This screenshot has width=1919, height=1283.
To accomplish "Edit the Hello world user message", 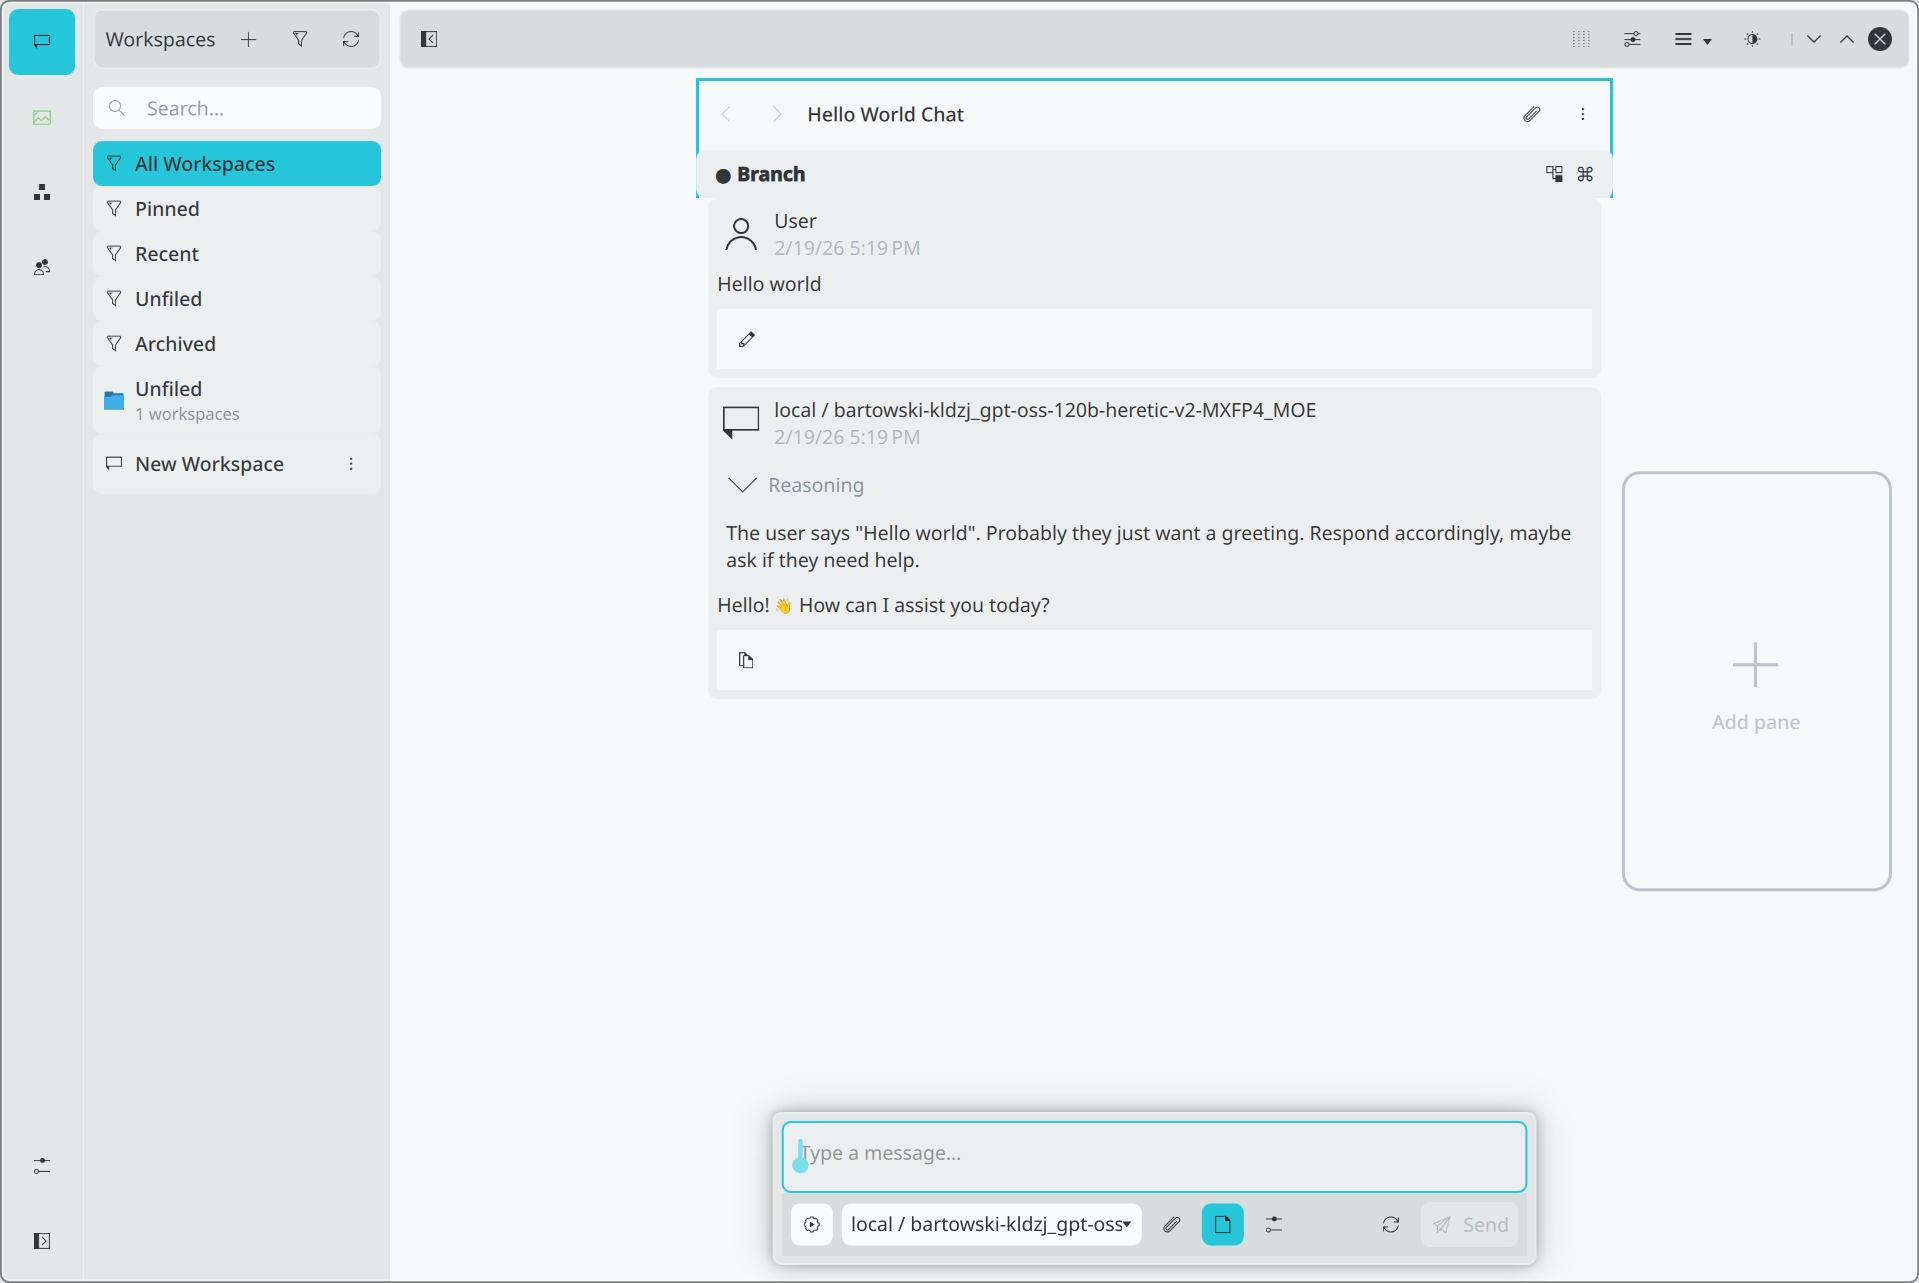I will click(x=747, y=340).
